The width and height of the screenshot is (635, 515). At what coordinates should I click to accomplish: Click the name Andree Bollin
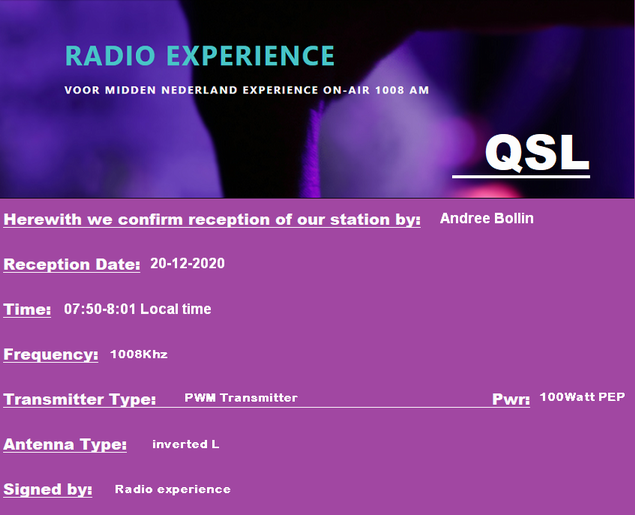[486, 219]
